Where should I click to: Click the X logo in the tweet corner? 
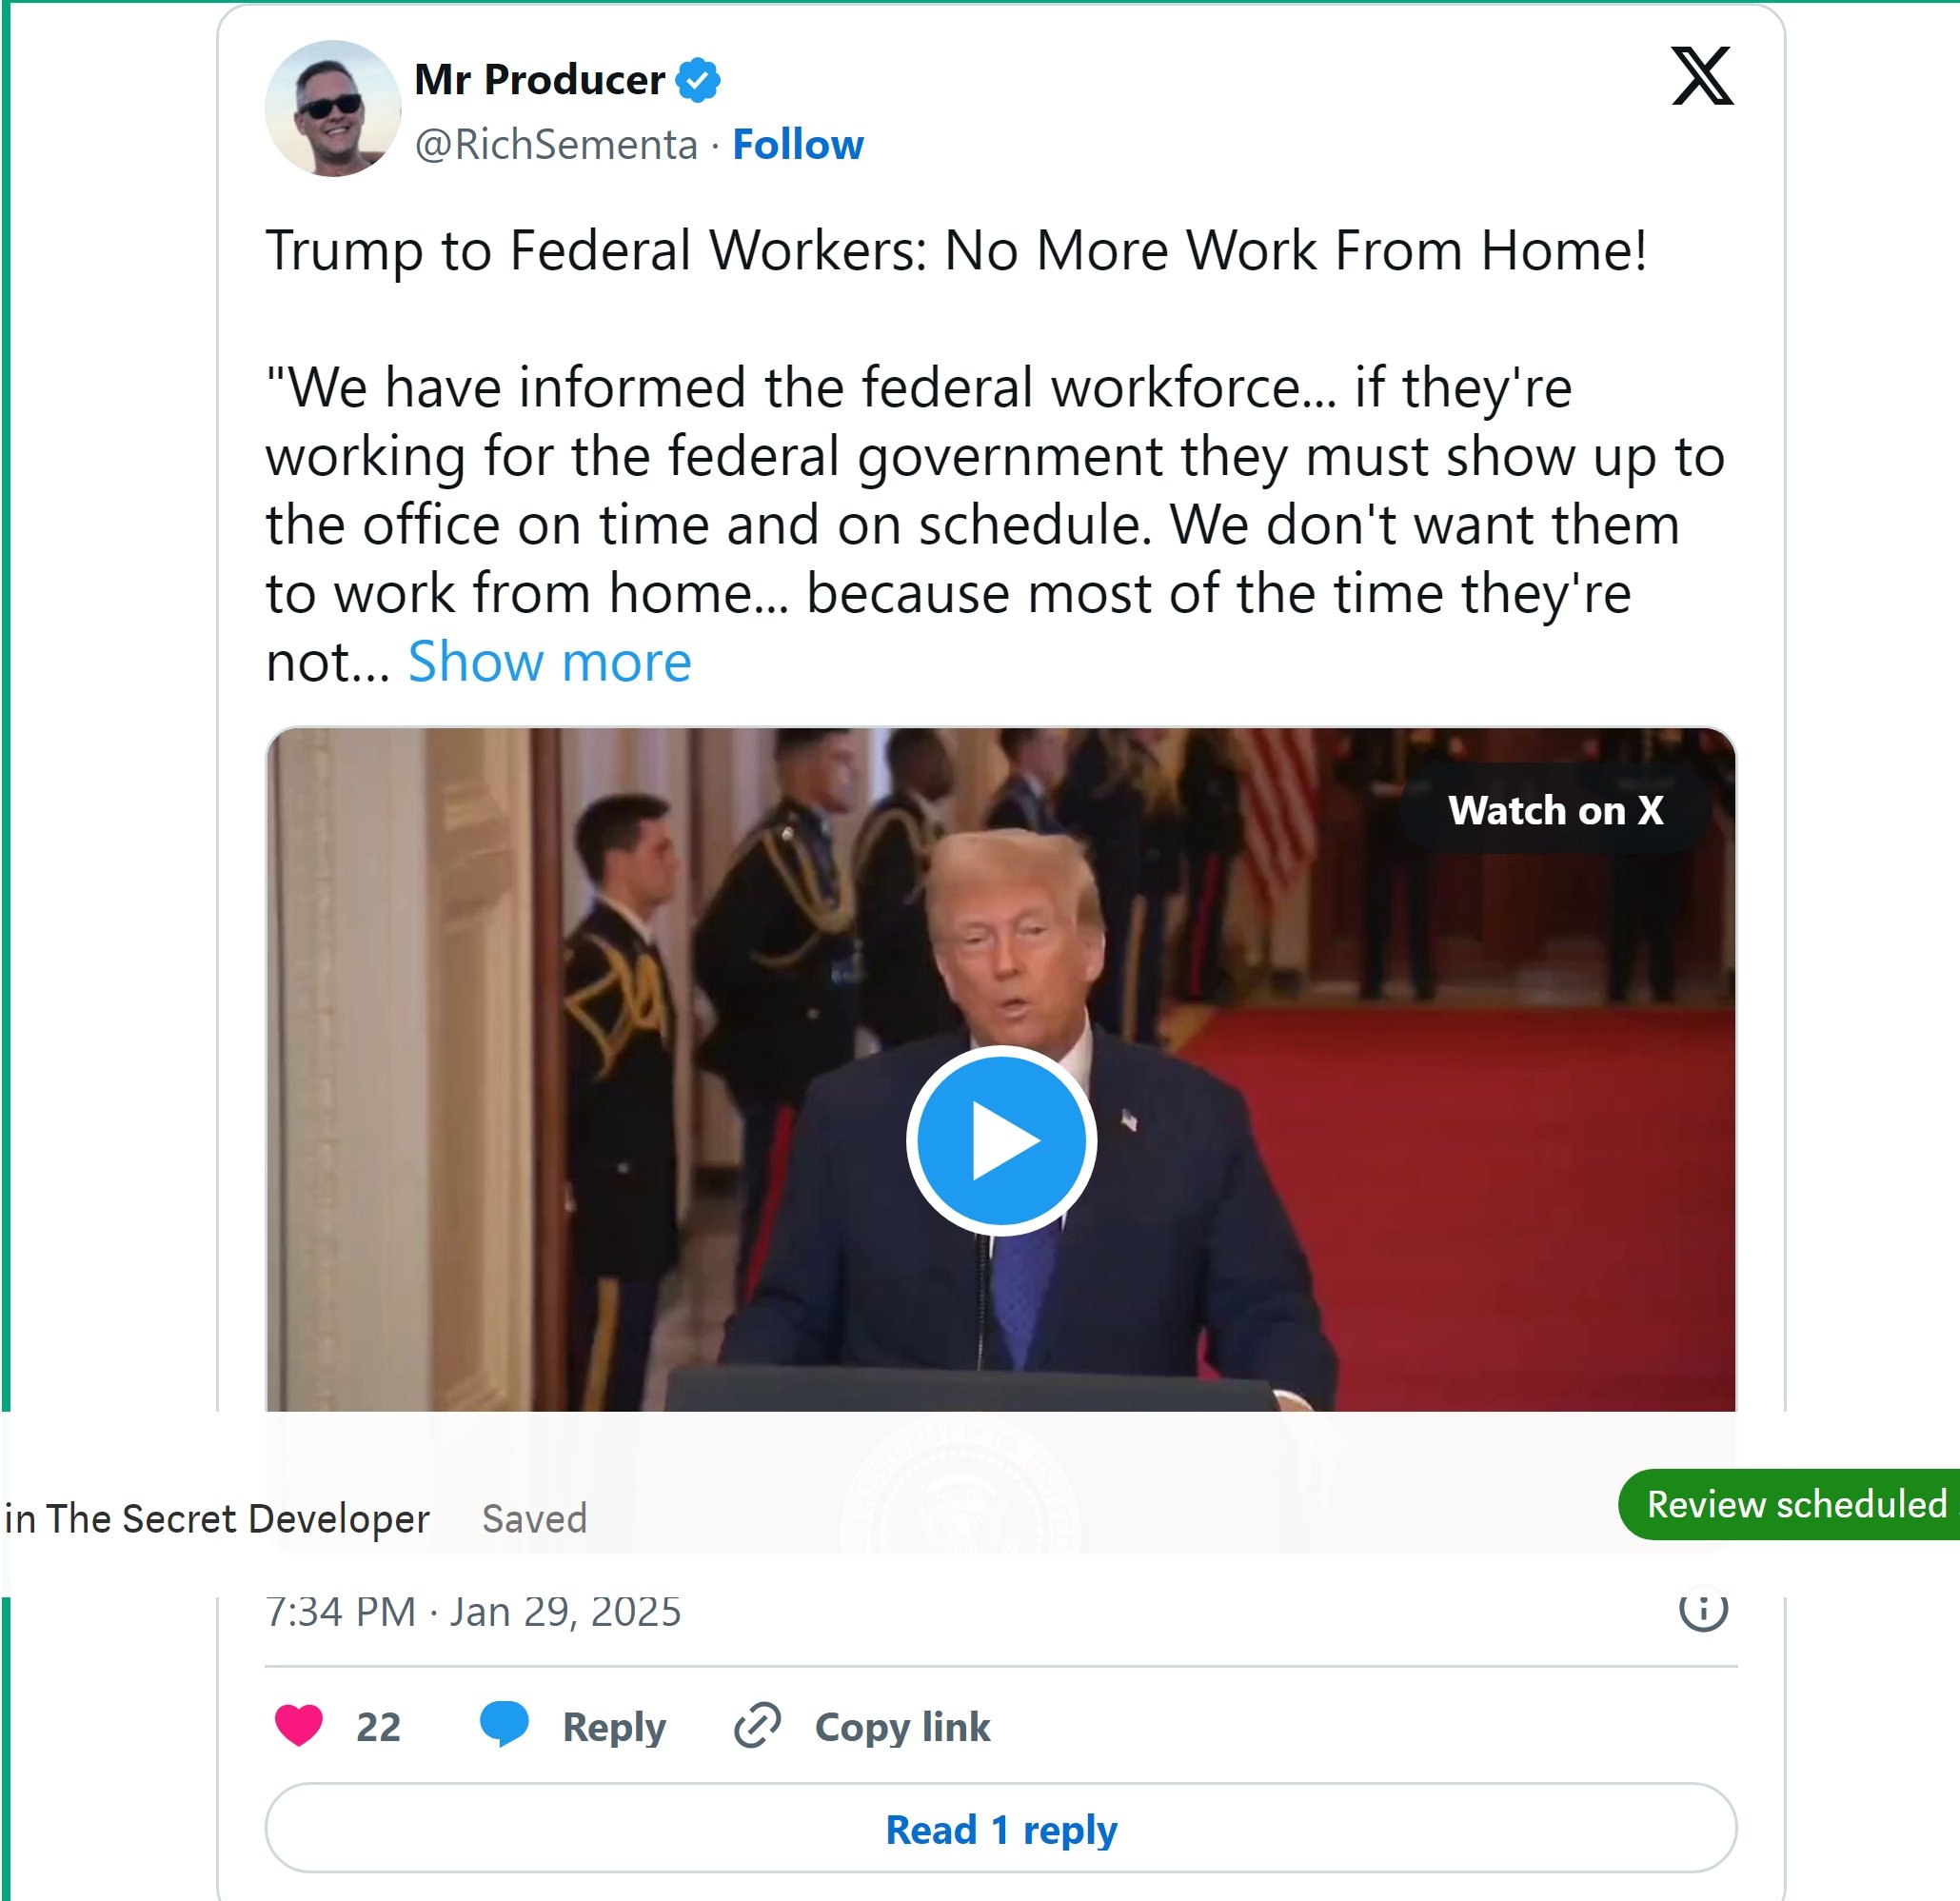(x=1702, y=76)
